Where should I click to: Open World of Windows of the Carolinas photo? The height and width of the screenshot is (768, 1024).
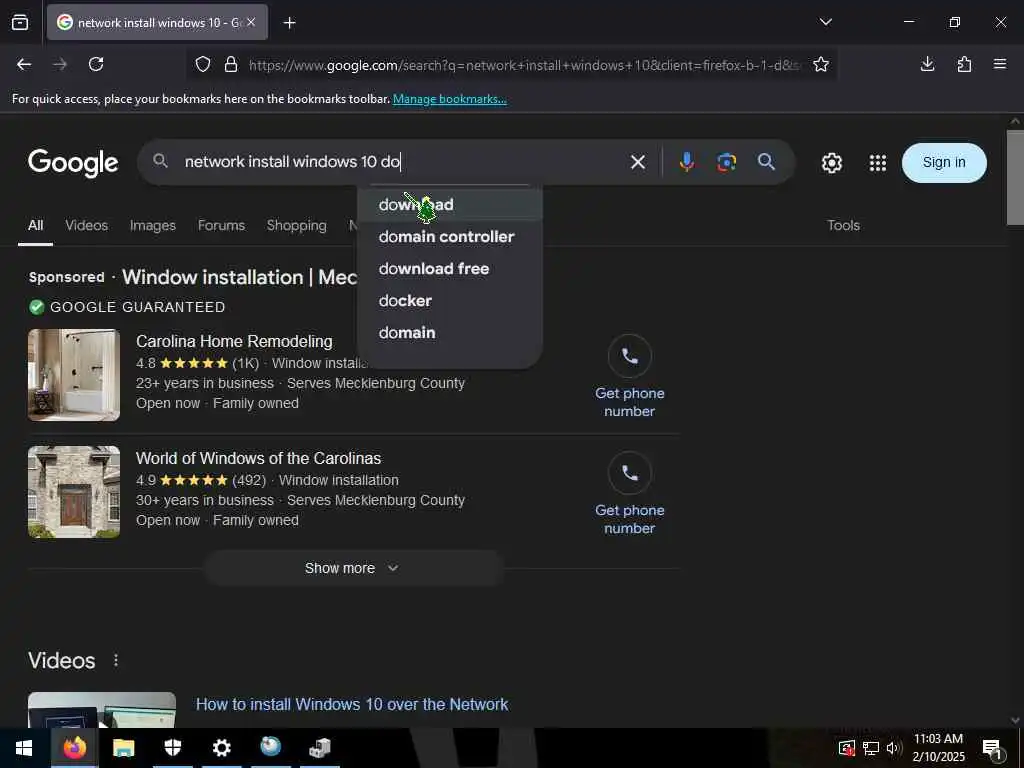[74, 492]
